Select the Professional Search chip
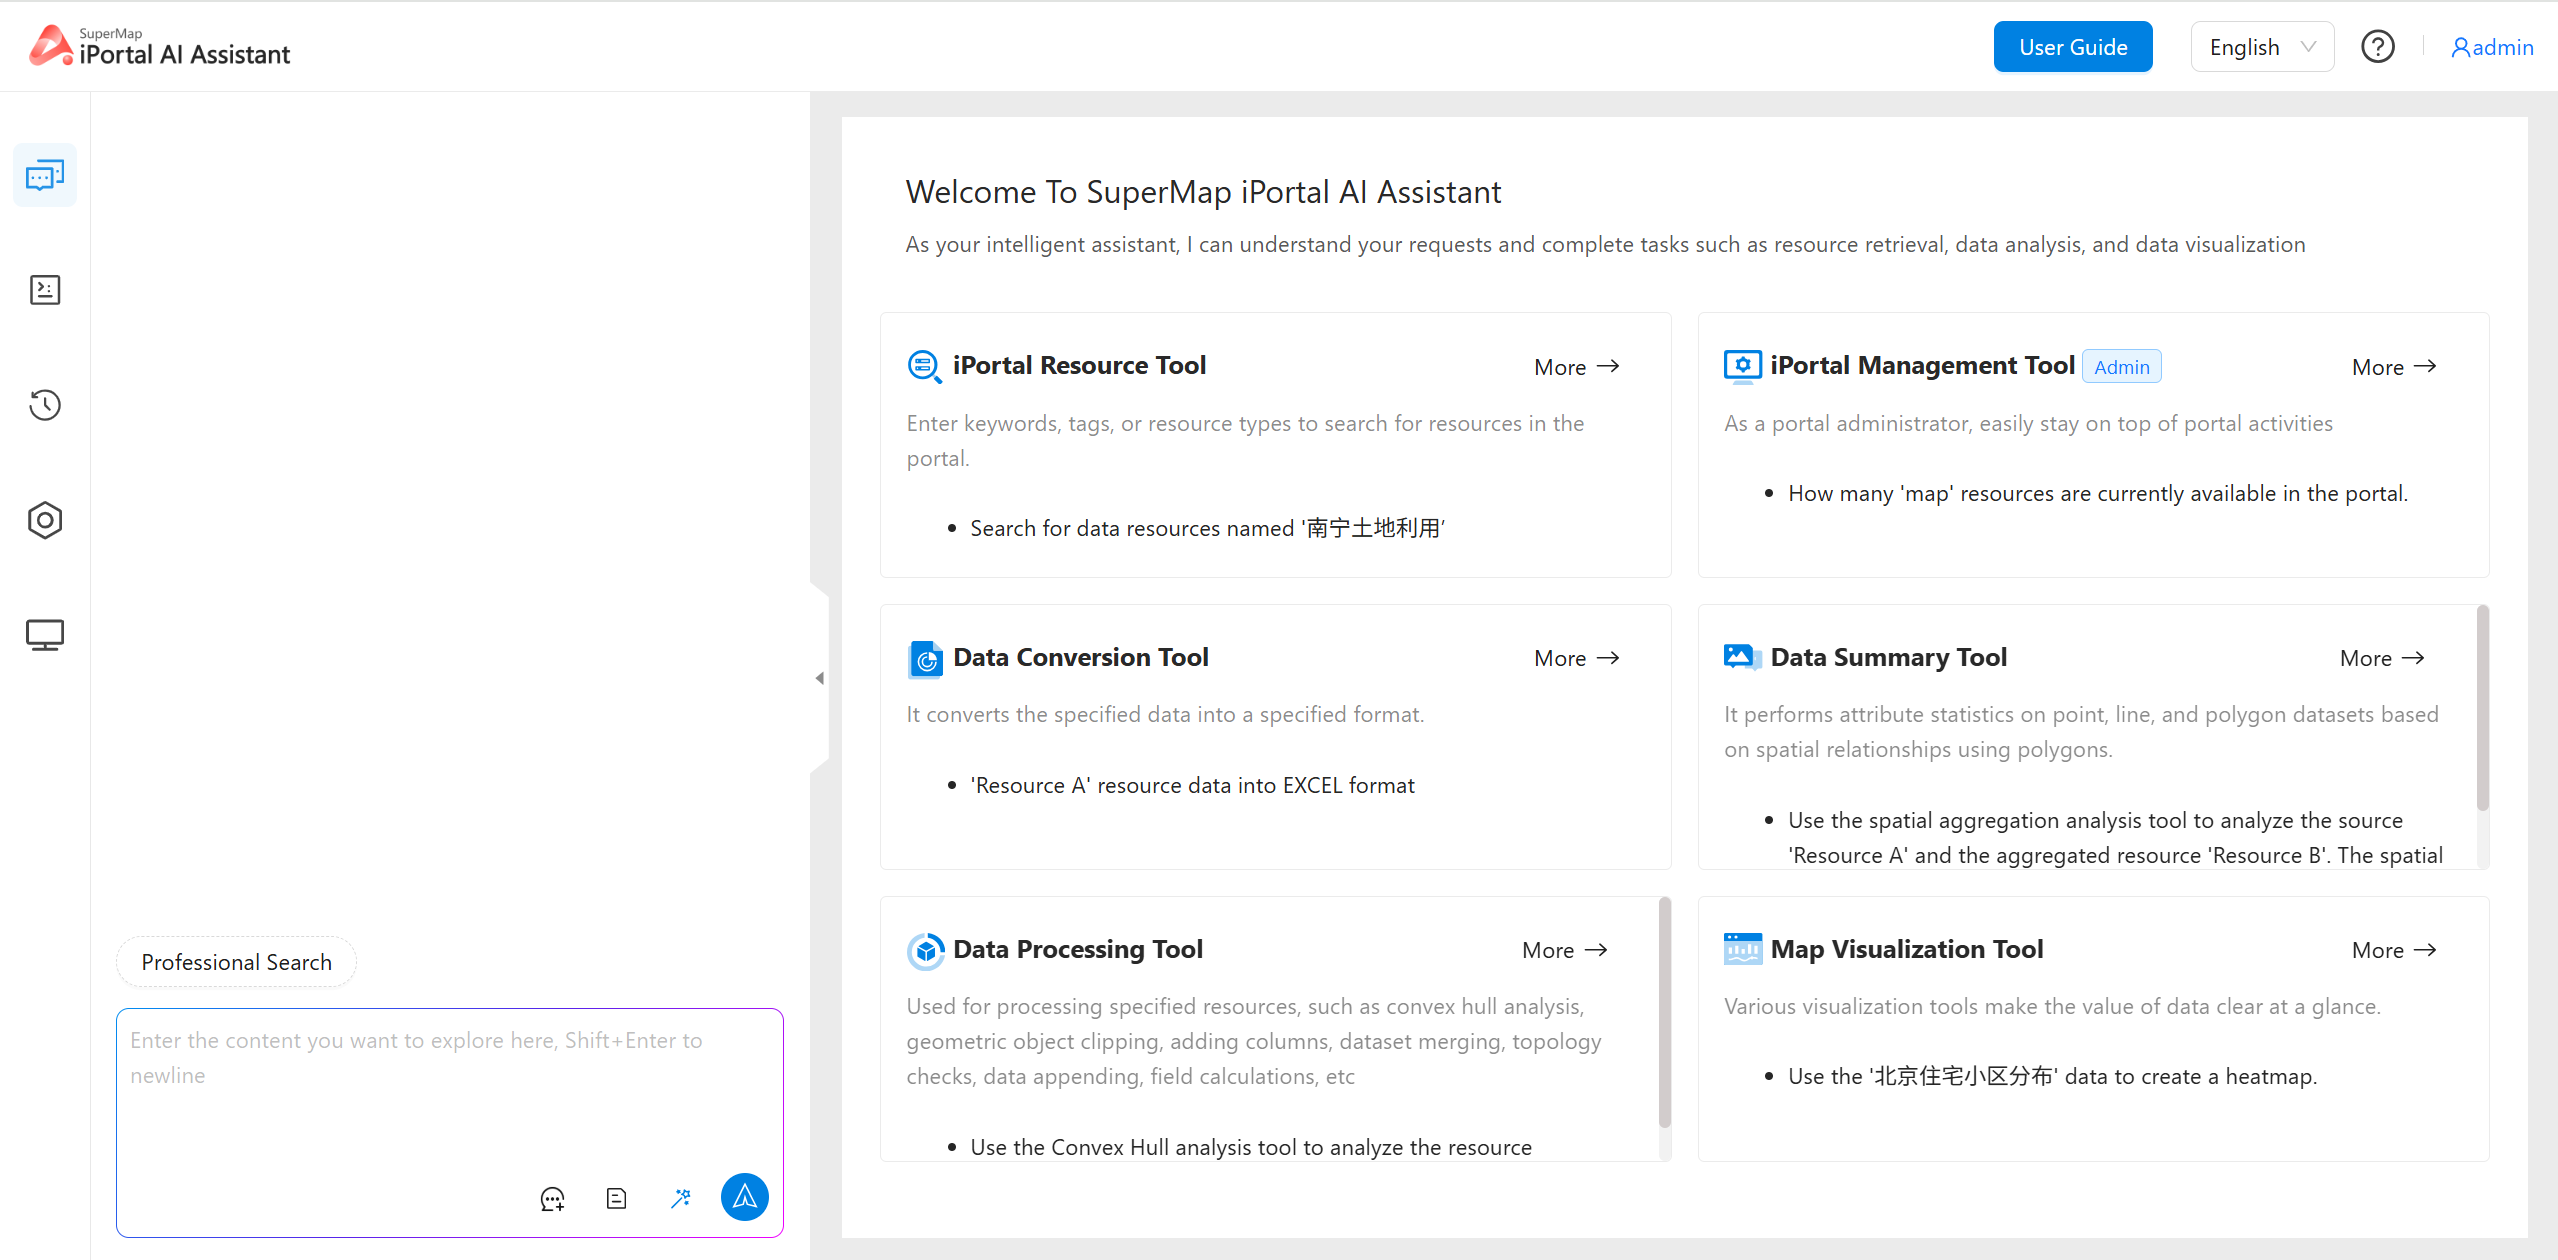This screenshot has width=2558, height=1260. coord(236,962)
